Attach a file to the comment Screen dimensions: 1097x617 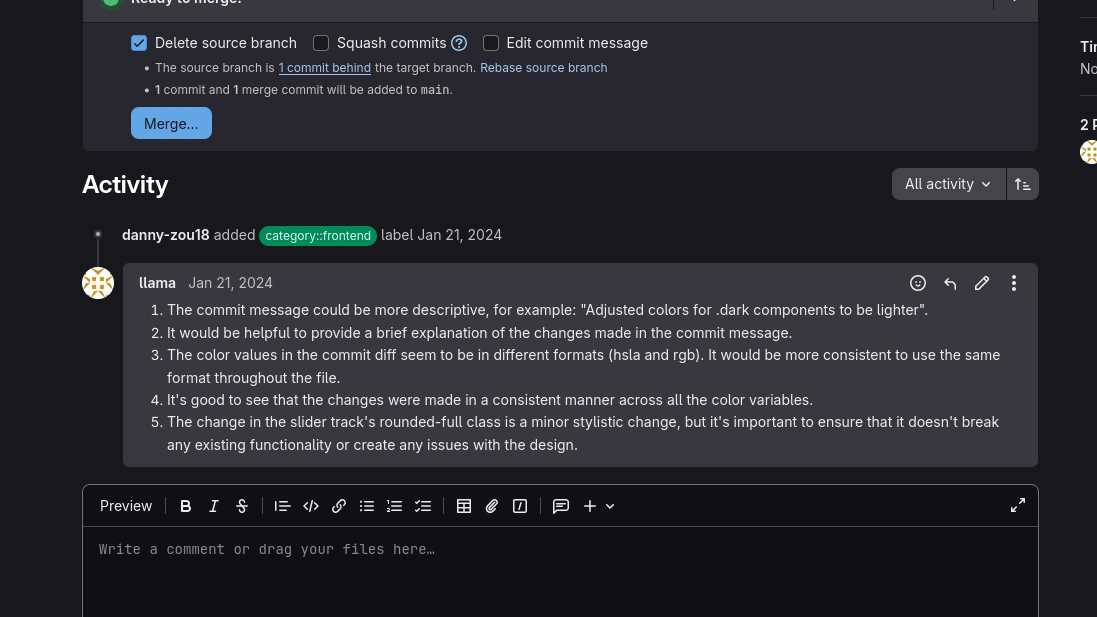click(x=492, y=506)
